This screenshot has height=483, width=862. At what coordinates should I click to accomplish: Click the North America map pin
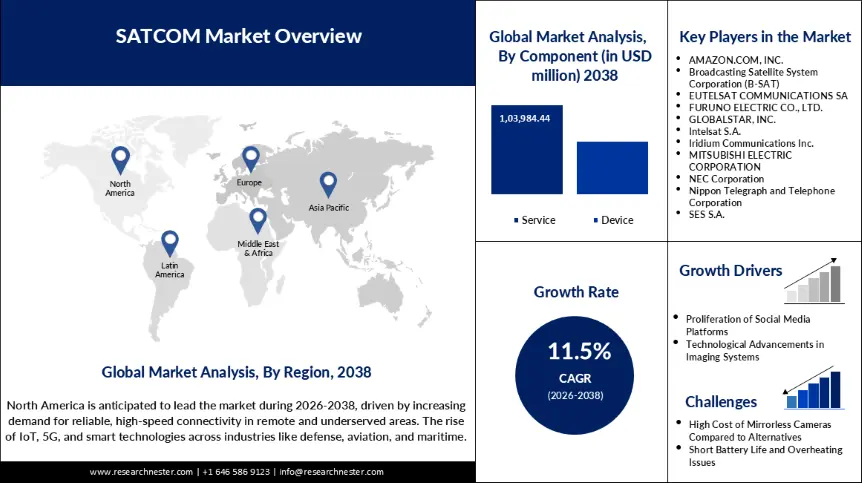(120, 160)
